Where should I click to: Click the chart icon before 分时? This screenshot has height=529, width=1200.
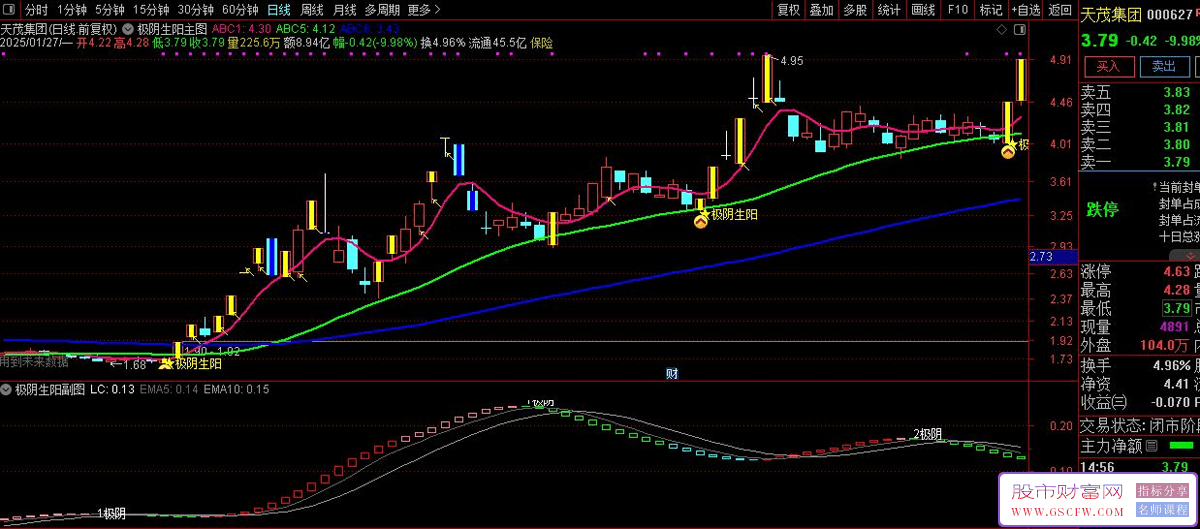[11, 10]
